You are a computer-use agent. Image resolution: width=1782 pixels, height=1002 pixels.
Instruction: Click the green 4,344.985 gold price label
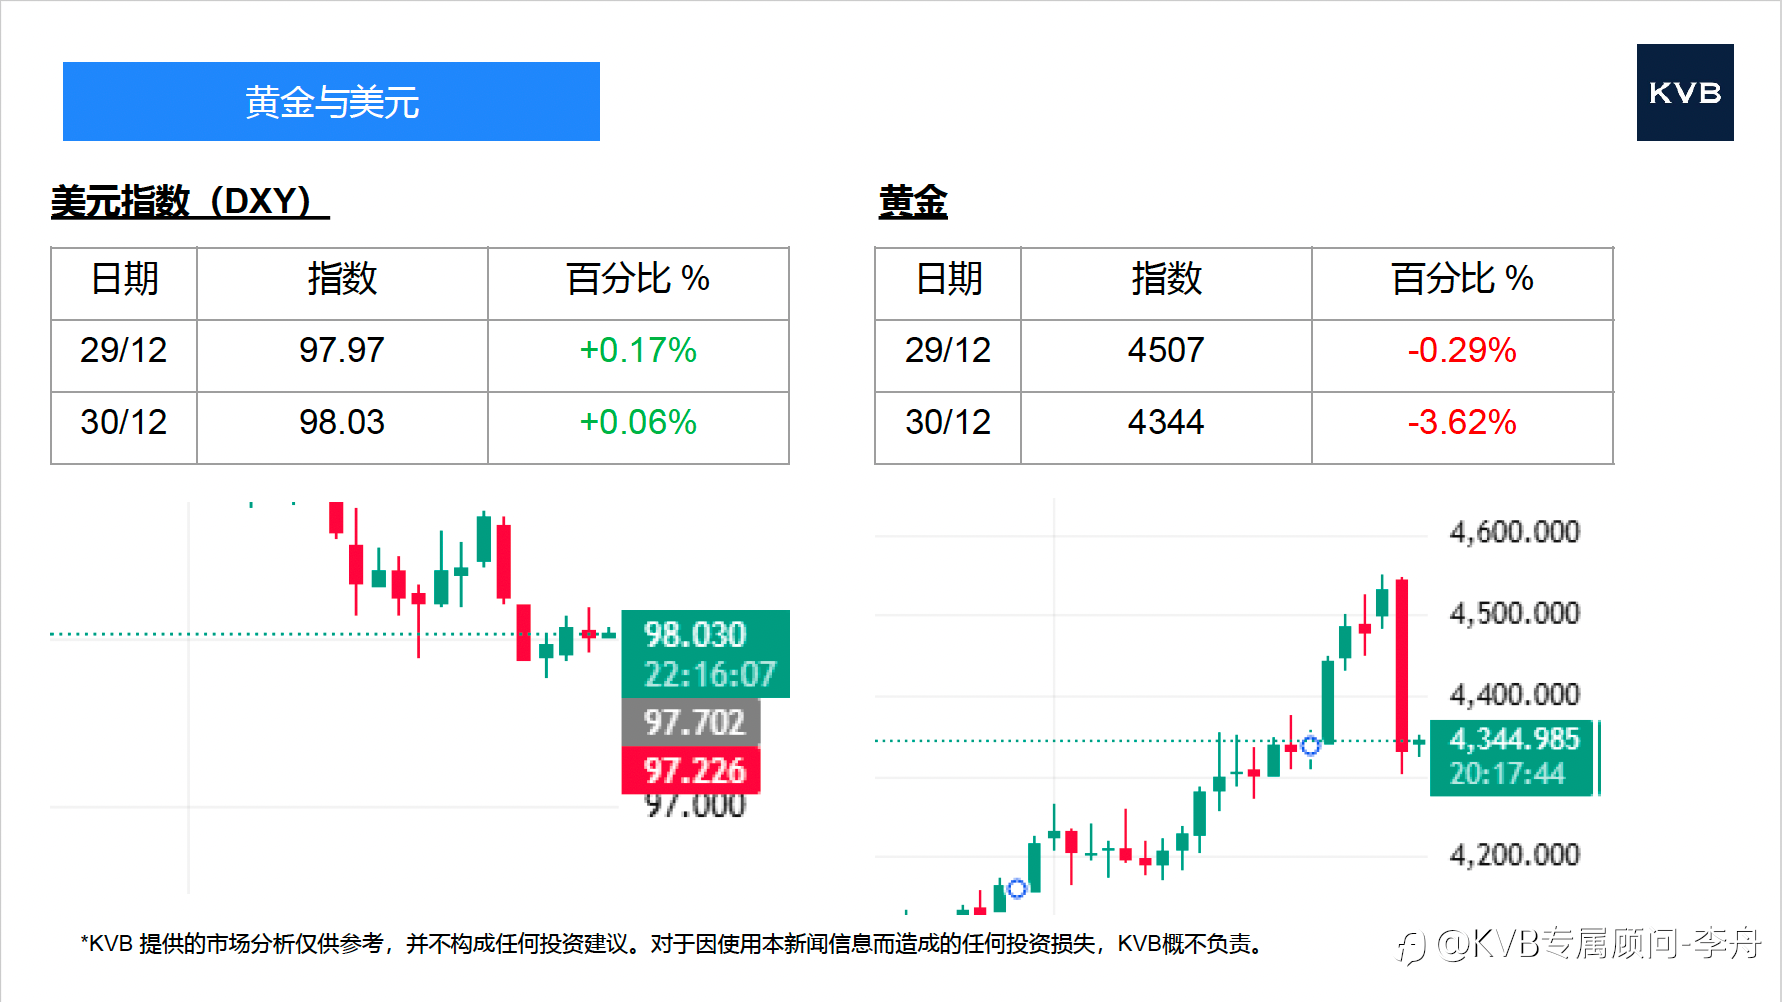(1514, 757)
